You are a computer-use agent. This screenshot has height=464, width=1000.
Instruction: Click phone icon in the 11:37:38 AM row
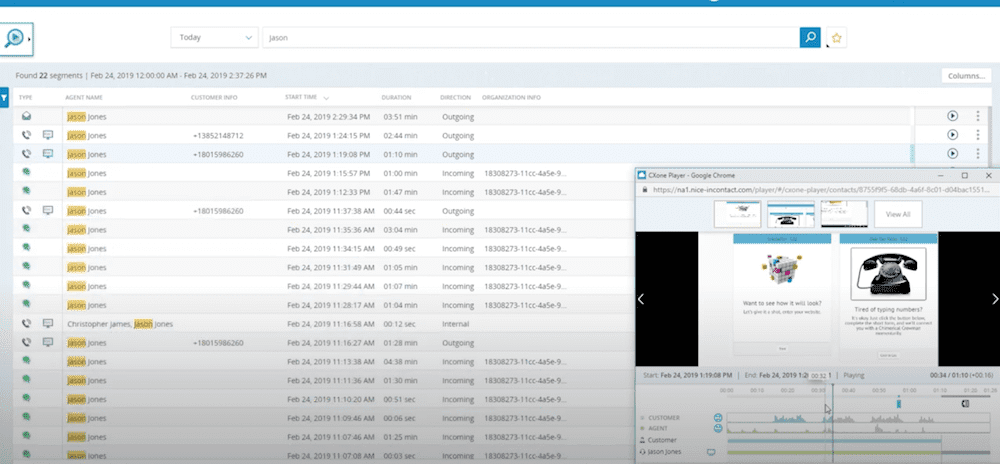coord(26,210)
